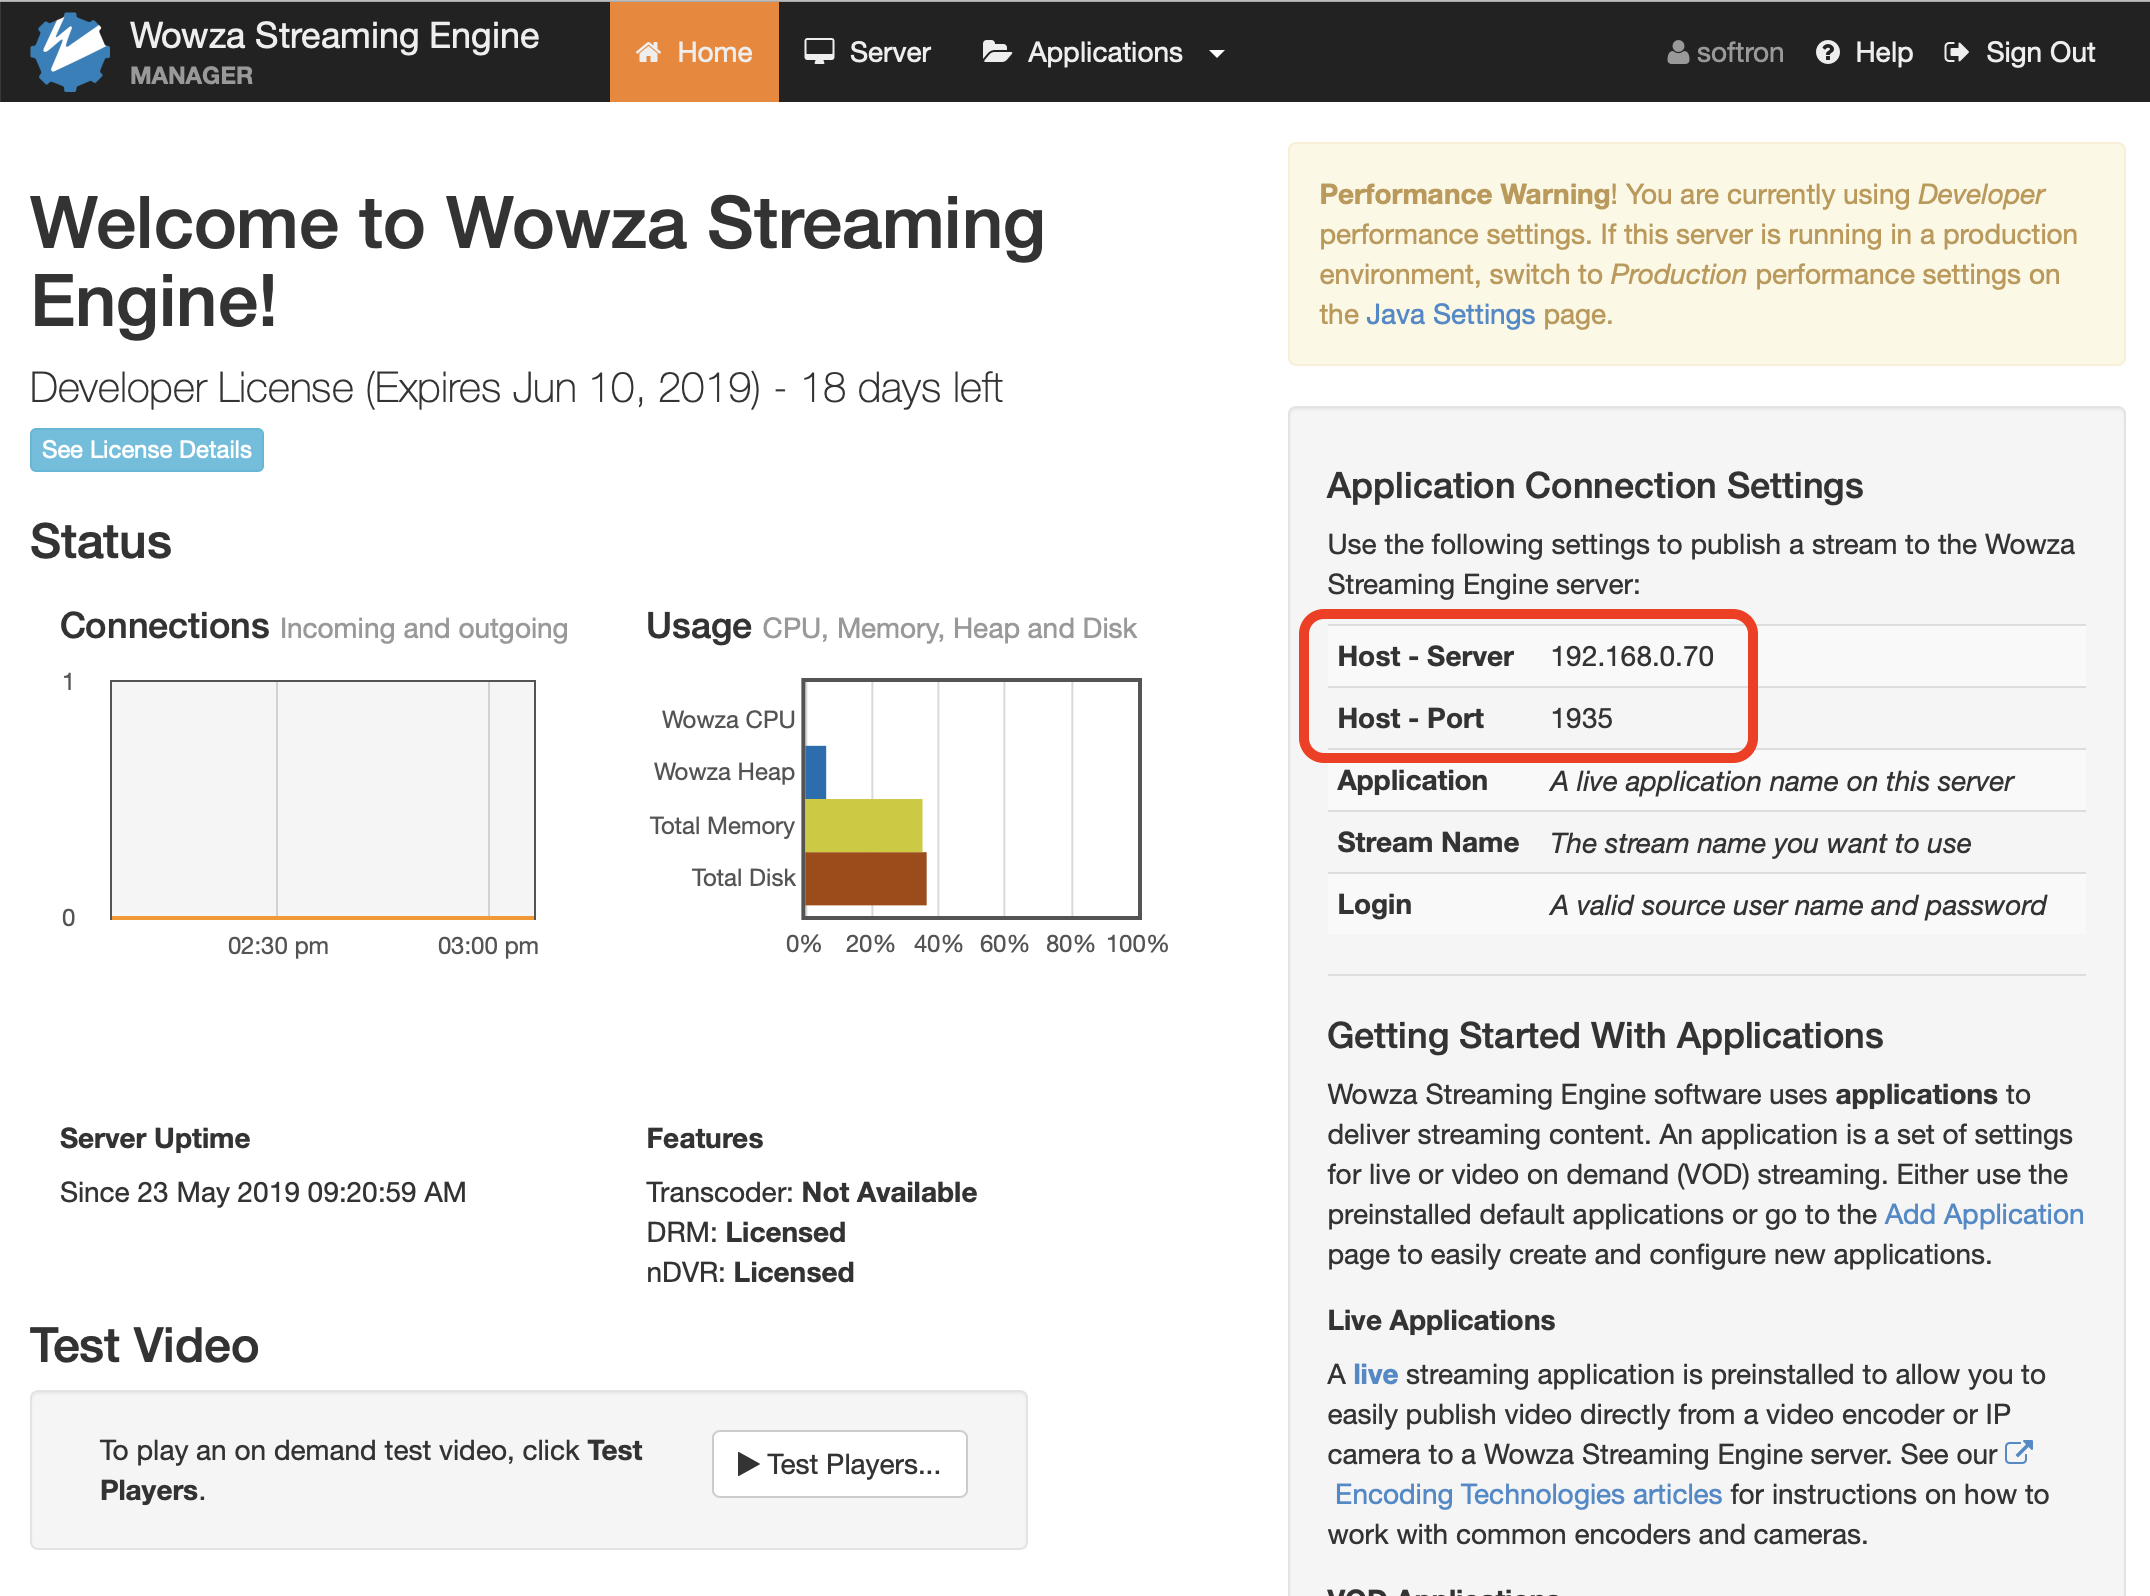Click the 'Total Disk' chart label
The width and height of the screenshot is (2150, 1596).
click(x=743, y=878)
